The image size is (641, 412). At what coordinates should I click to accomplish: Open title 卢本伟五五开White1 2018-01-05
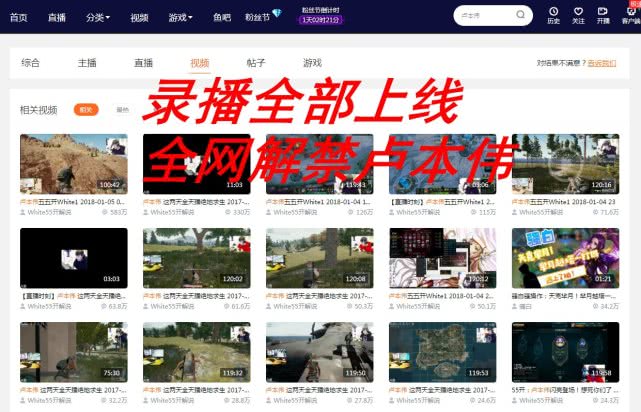click(73, 202)
